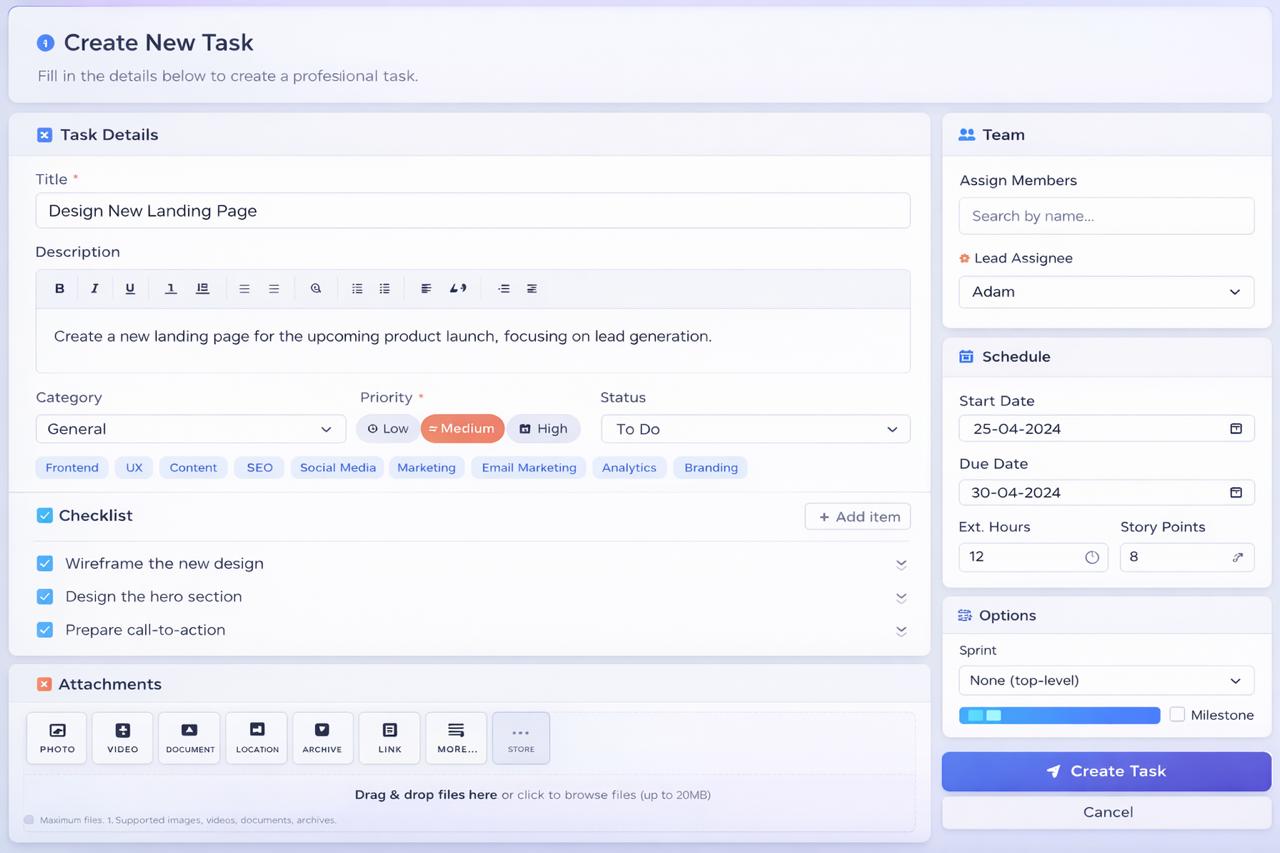
Task: Set priority to High
Action: click(x=544, y=428)
